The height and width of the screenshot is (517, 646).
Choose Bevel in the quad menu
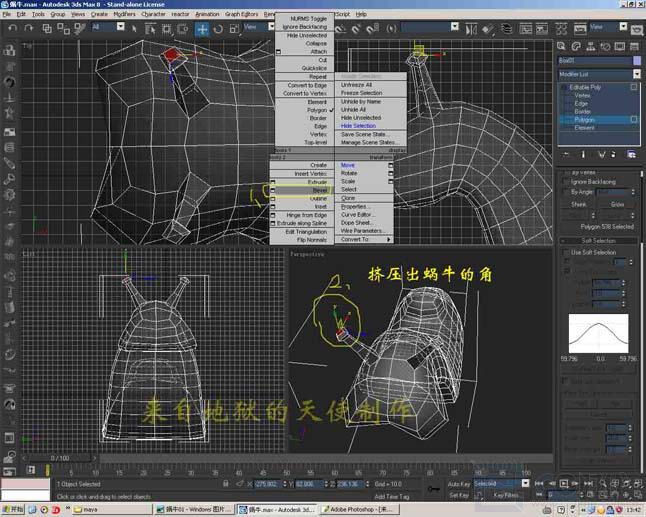[x=302, y=190]
